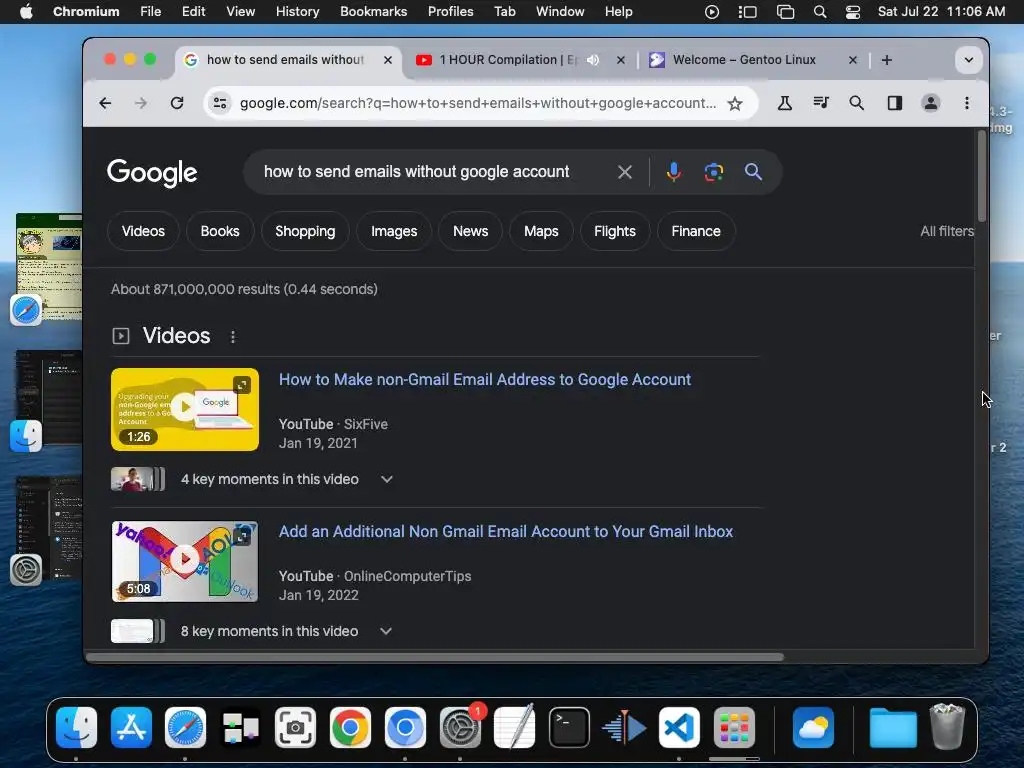Image resolution: width=1024 pixels, height=768 pixels.
Task: Filter results by Maps chip
Action: pos(541,231)
